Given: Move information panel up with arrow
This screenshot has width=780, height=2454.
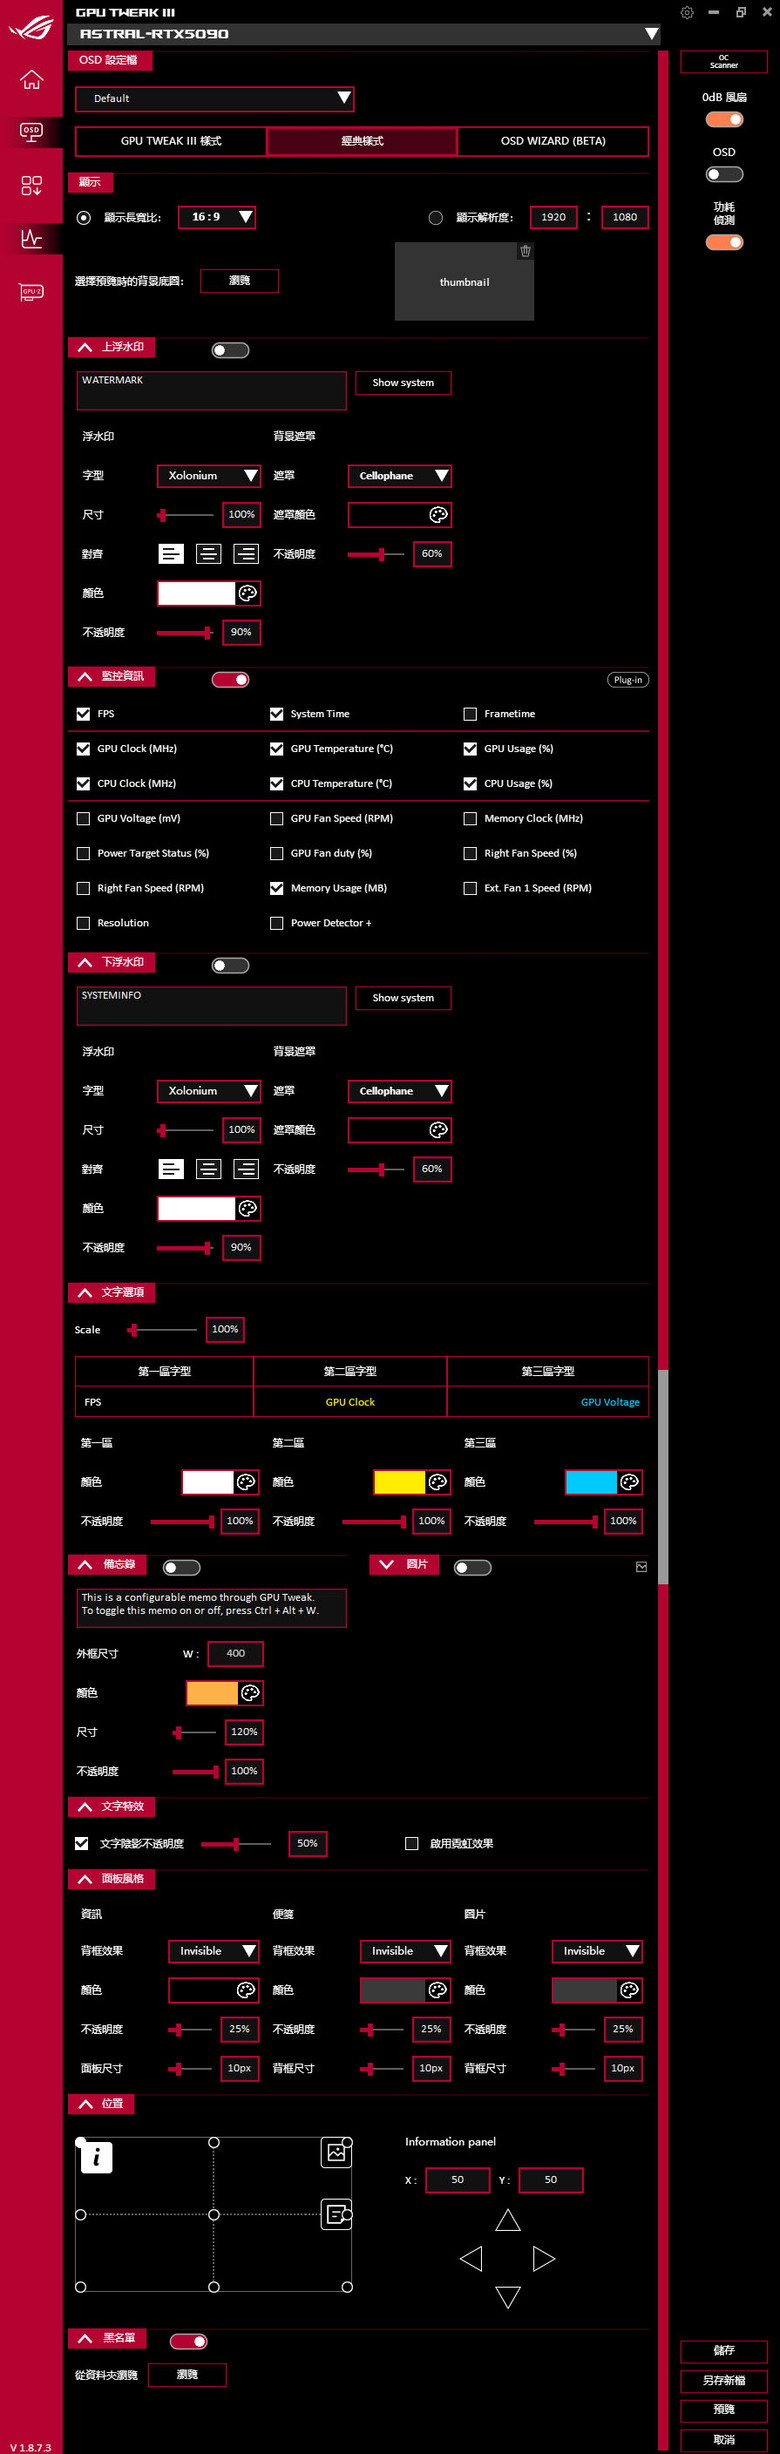Looking at the screenshot, I should point(508,2220).
